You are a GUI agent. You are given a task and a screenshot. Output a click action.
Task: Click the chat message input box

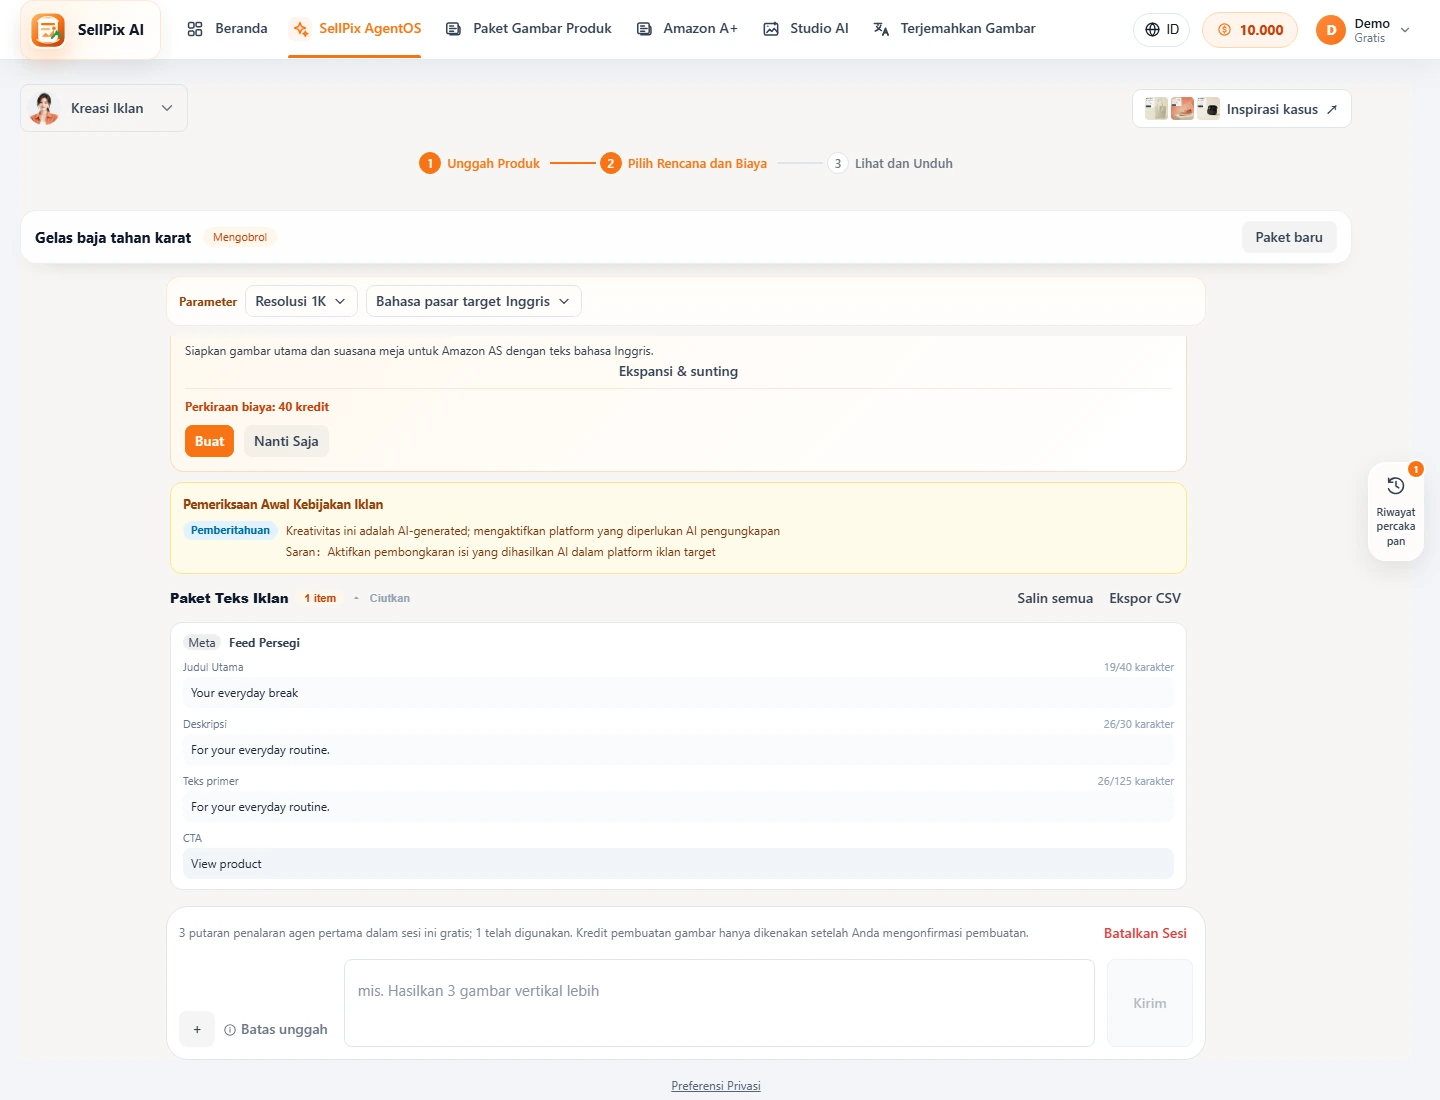[719, 1003]
